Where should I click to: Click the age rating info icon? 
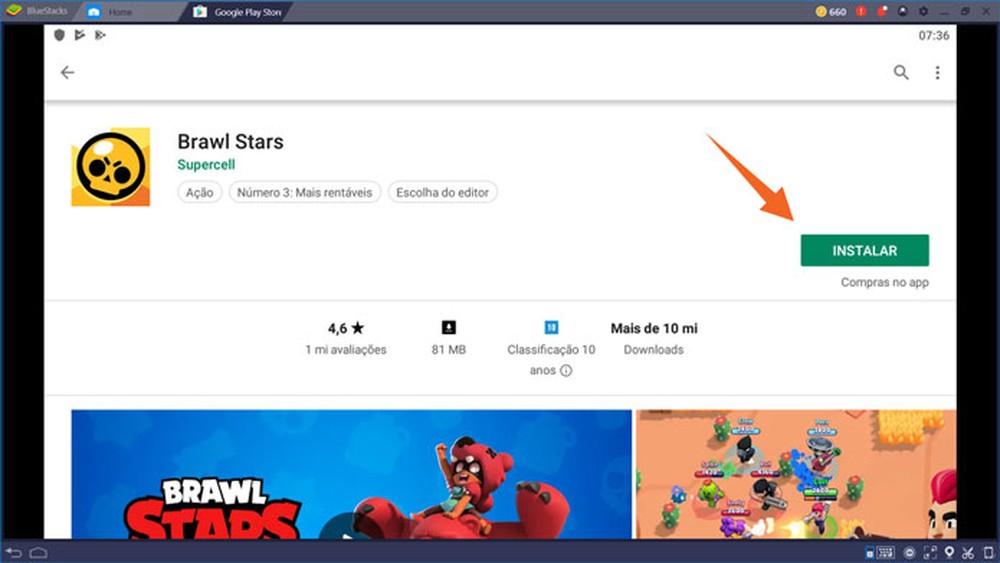[566, 370]
